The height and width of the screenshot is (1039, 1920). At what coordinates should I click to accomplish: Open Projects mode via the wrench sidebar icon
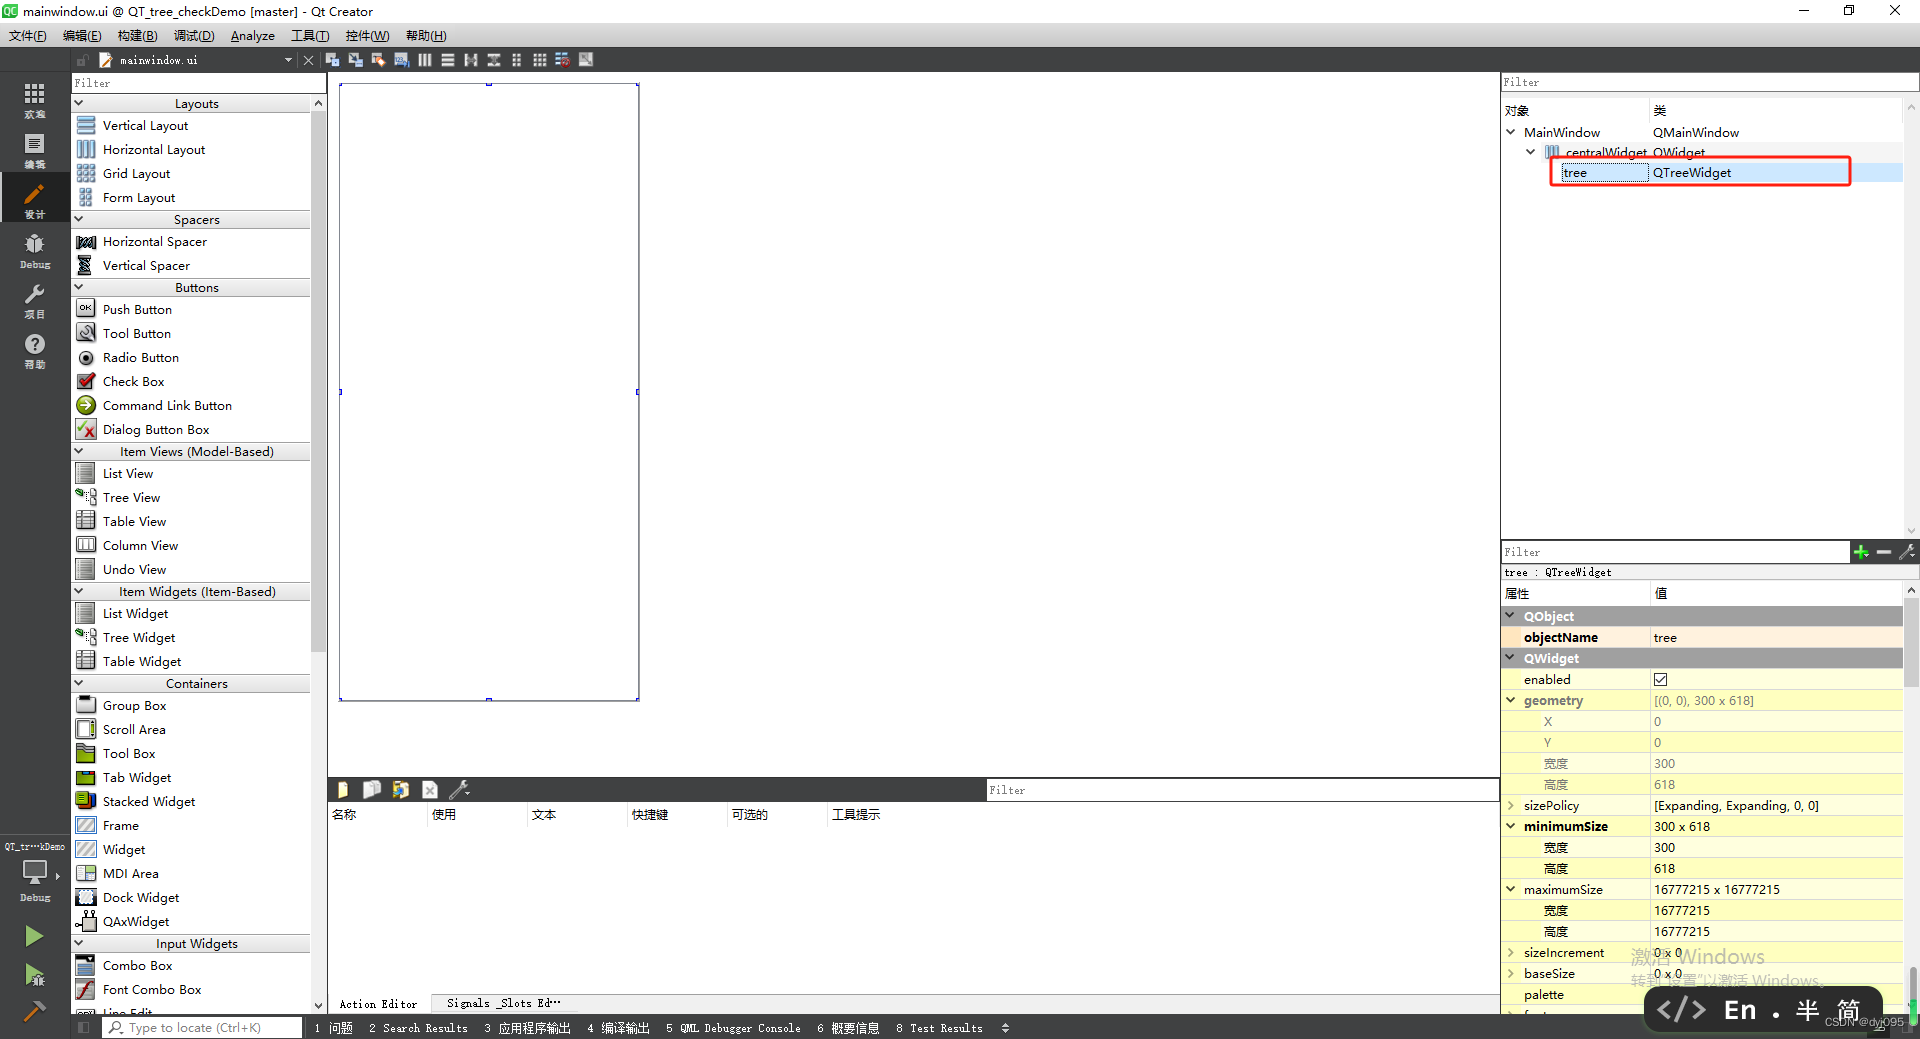point(34,300)
